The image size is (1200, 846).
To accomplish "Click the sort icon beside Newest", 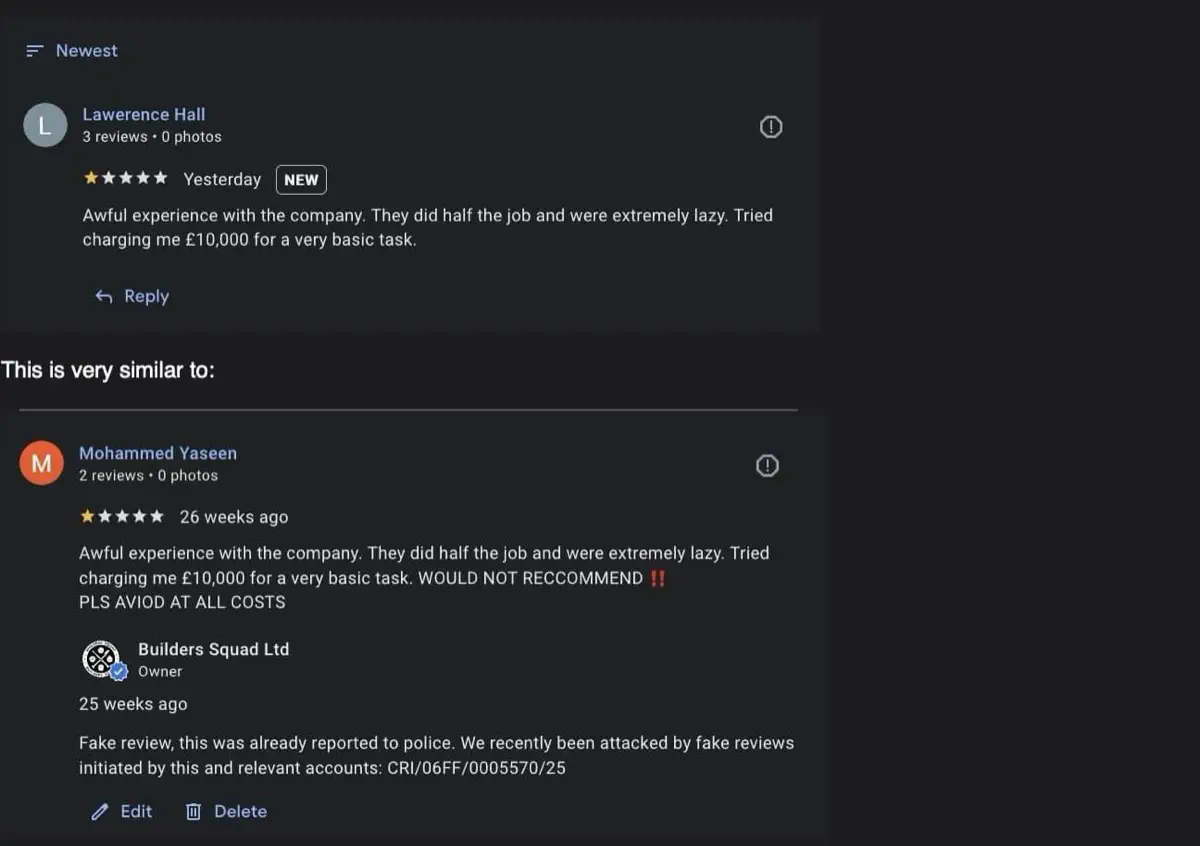I will 35,50.
